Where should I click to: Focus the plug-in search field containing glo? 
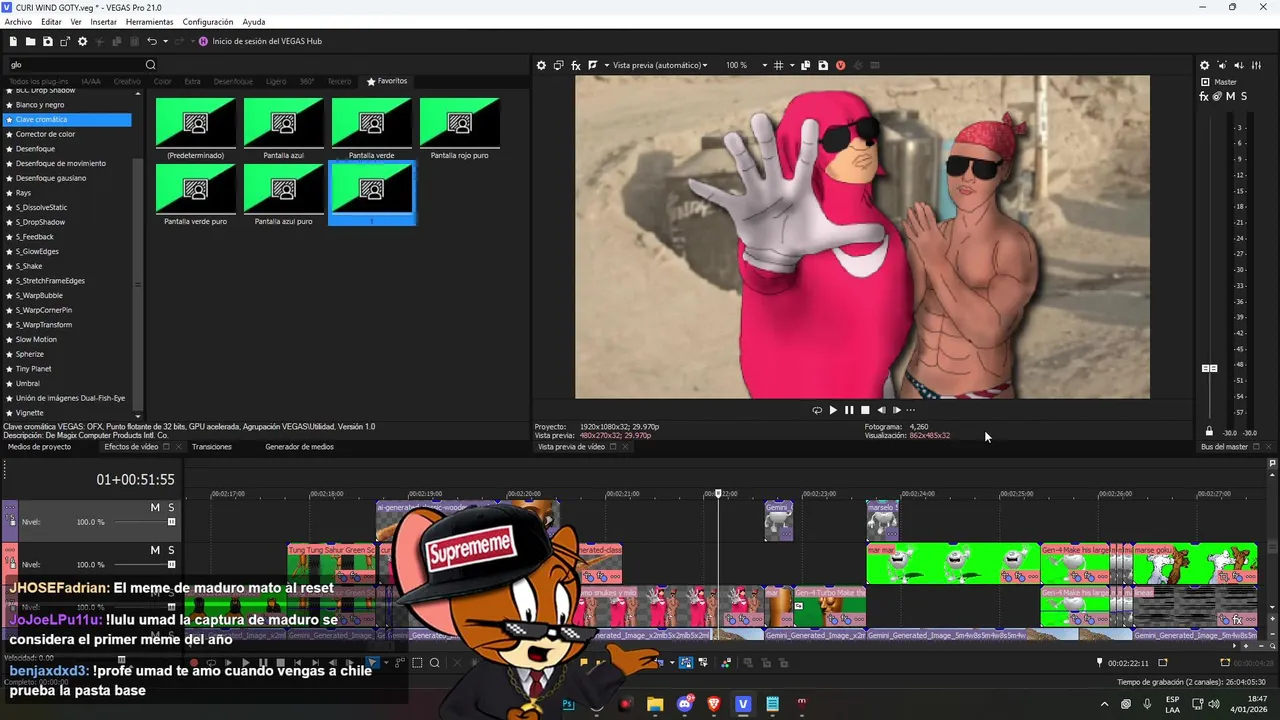pos(75,65)
